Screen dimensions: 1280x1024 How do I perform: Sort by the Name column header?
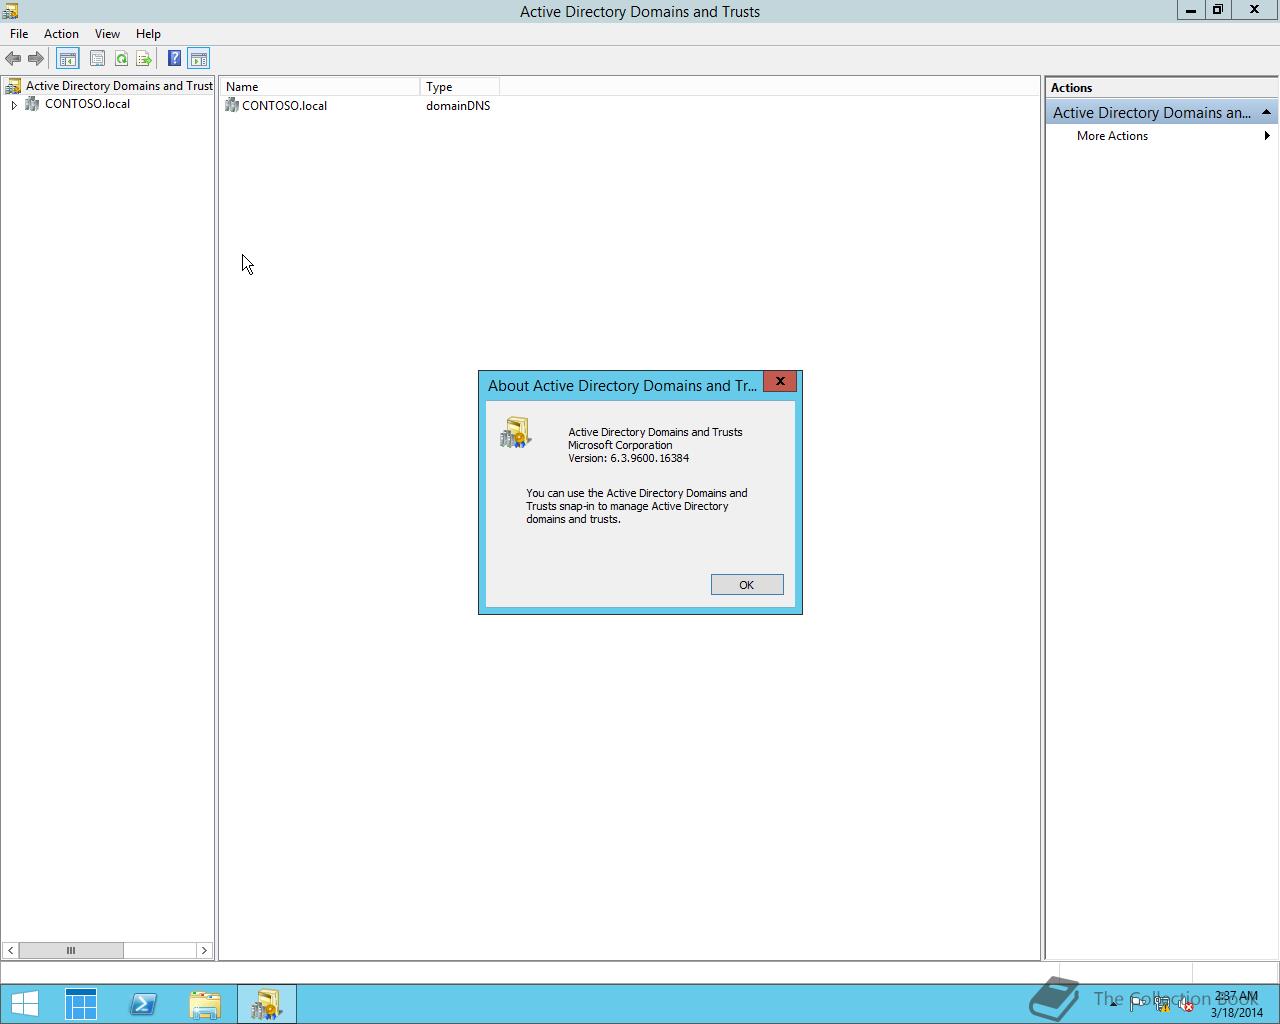pyautogui.click(x=320, y=87)
